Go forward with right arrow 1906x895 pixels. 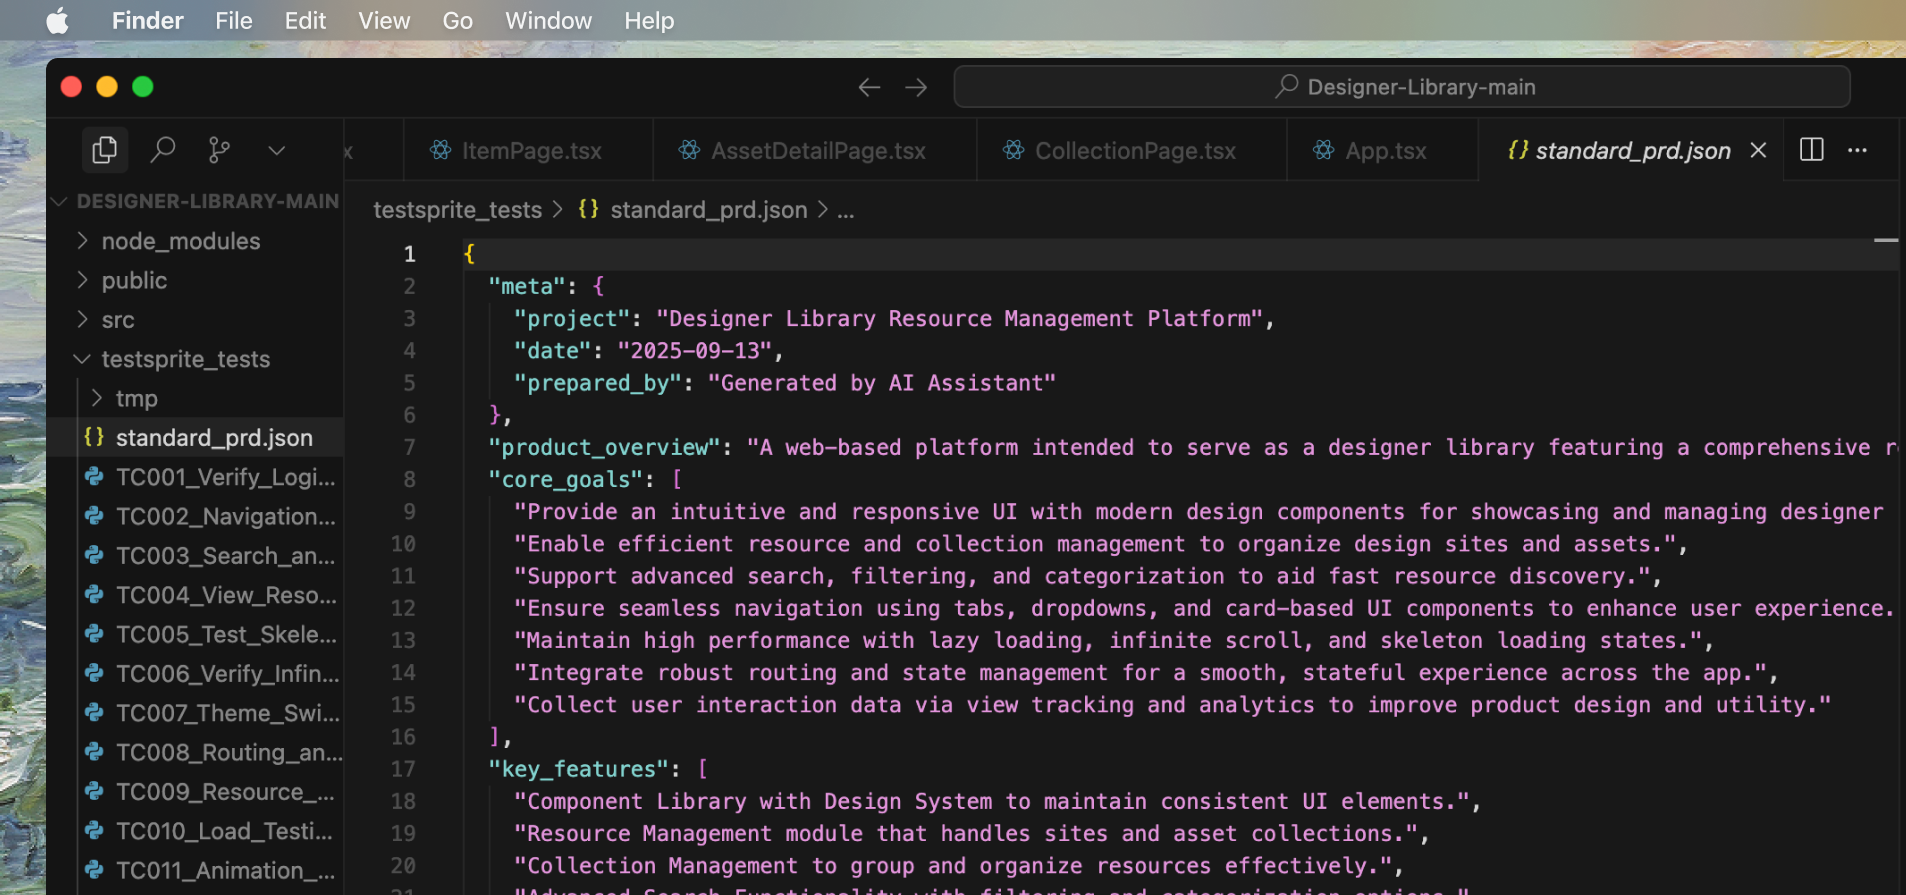pyautogui.click(x=916, y=88)
